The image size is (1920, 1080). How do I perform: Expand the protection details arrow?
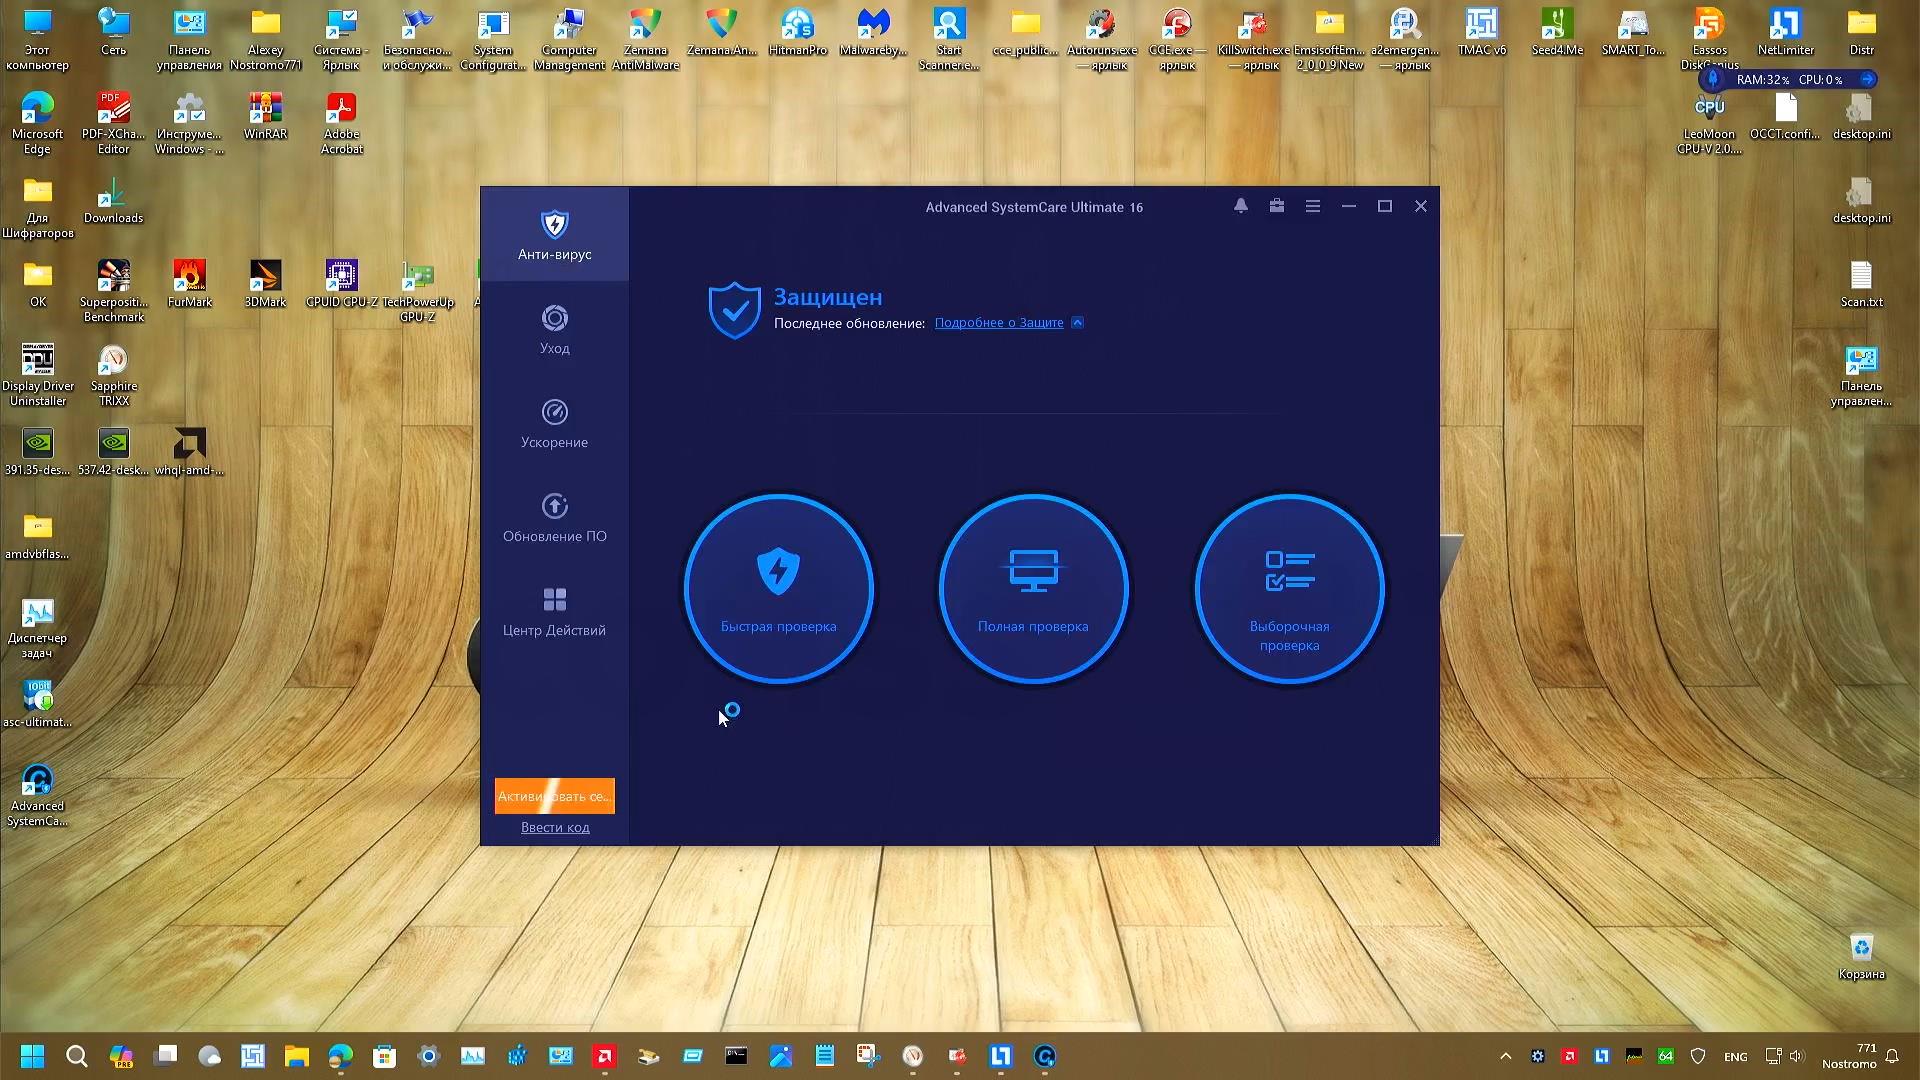click(x=1077, y=323)
